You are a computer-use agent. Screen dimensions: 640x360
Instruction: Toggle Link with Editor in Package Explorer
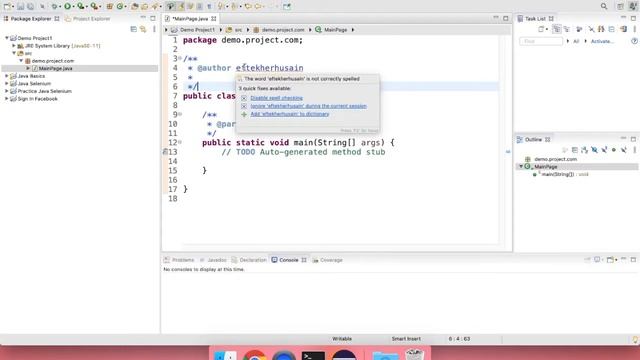point(143,29)
